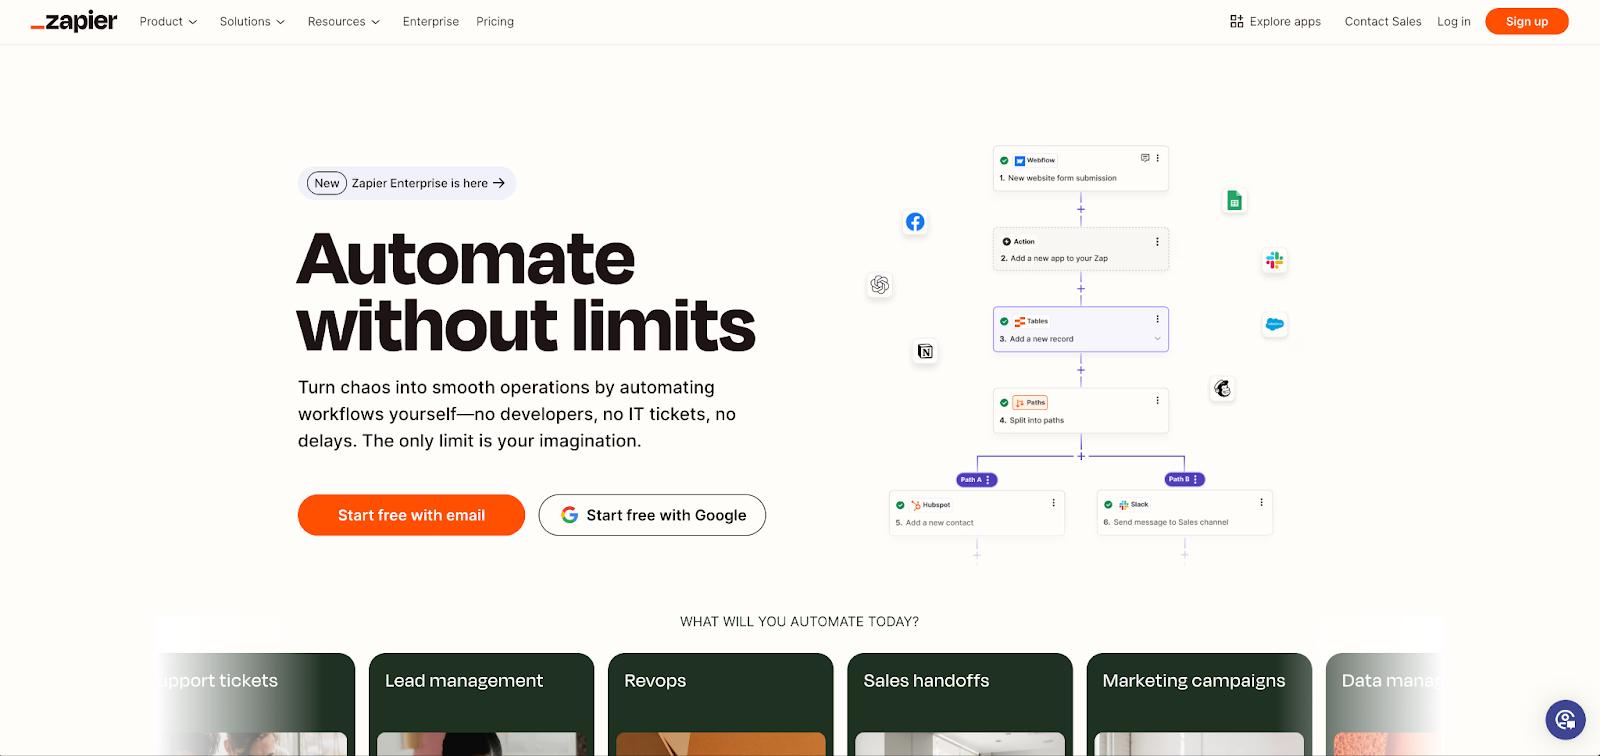Open the three-dot menu on the Webflow step
Viewport: 1600px width, 756px height.
point(1158,158)
